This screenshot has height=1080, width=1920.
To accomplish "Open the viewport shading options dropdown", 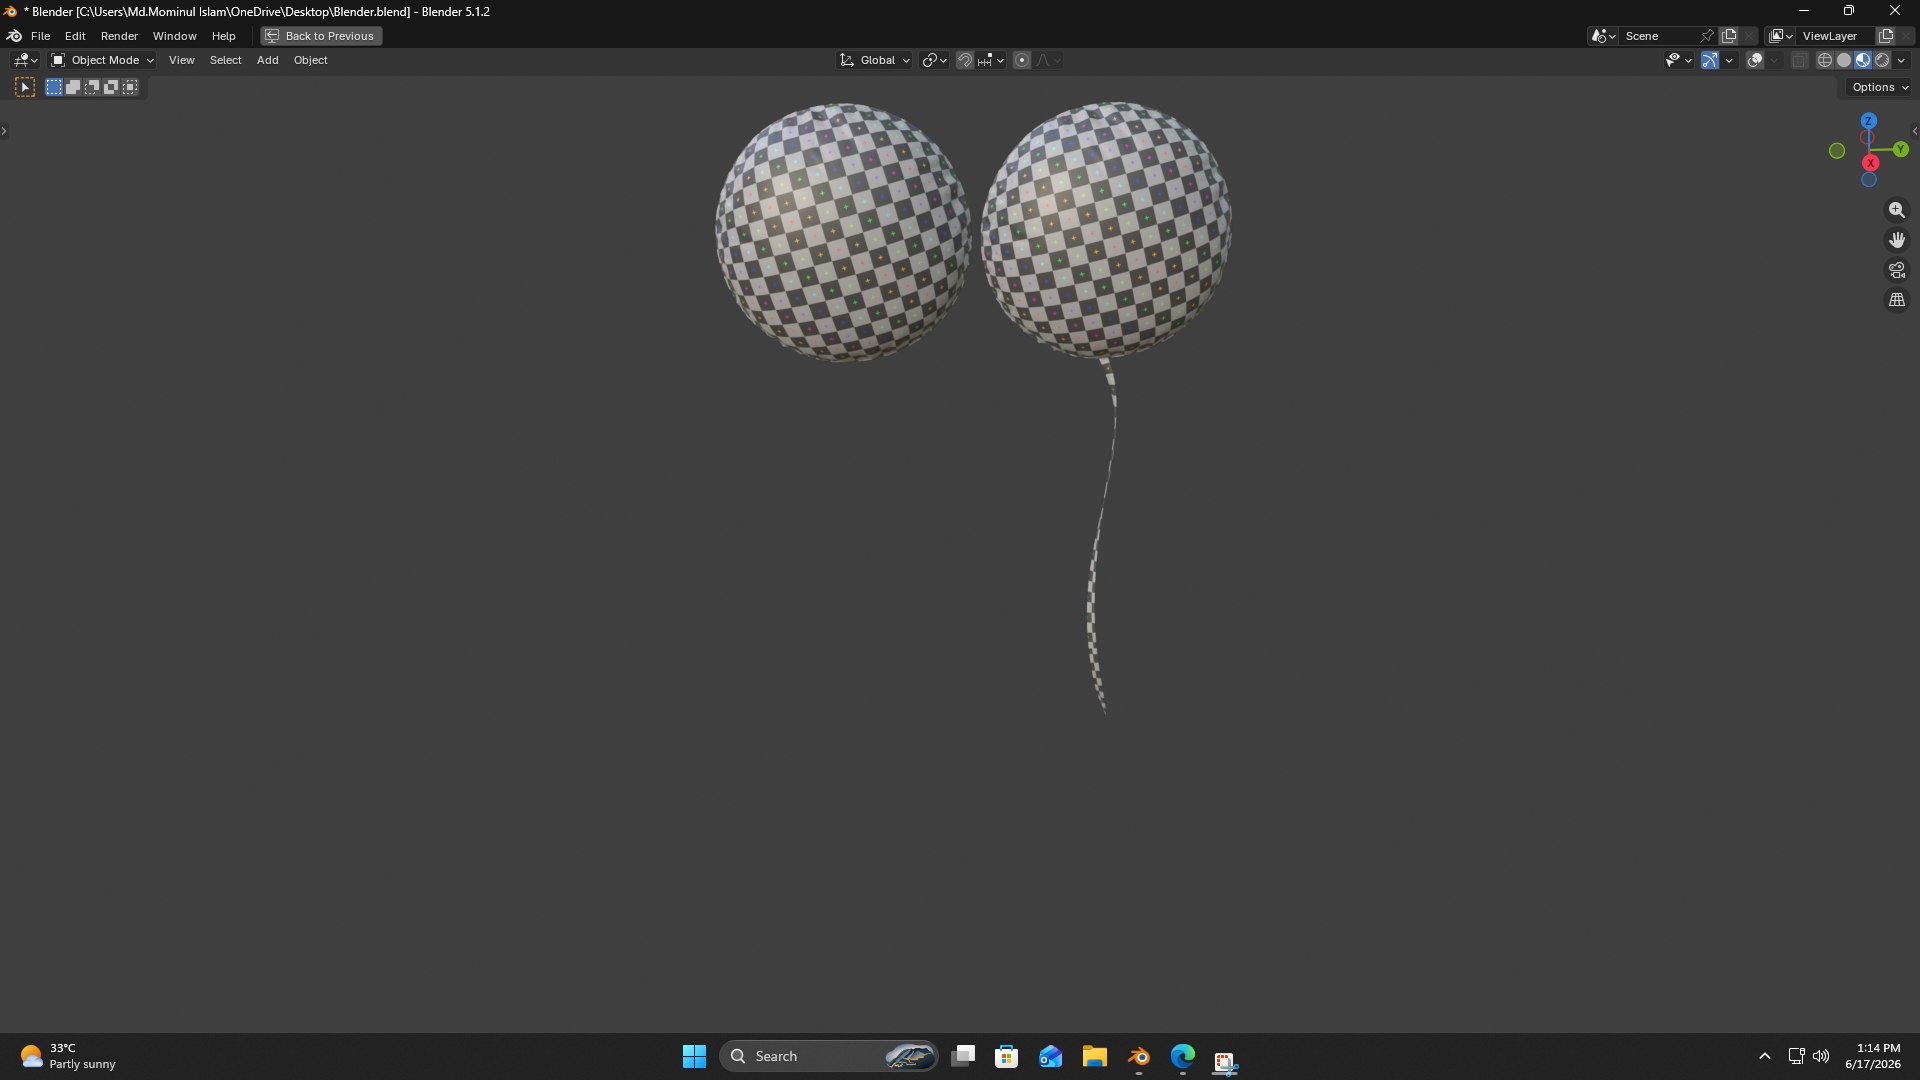I will 1901,60.
